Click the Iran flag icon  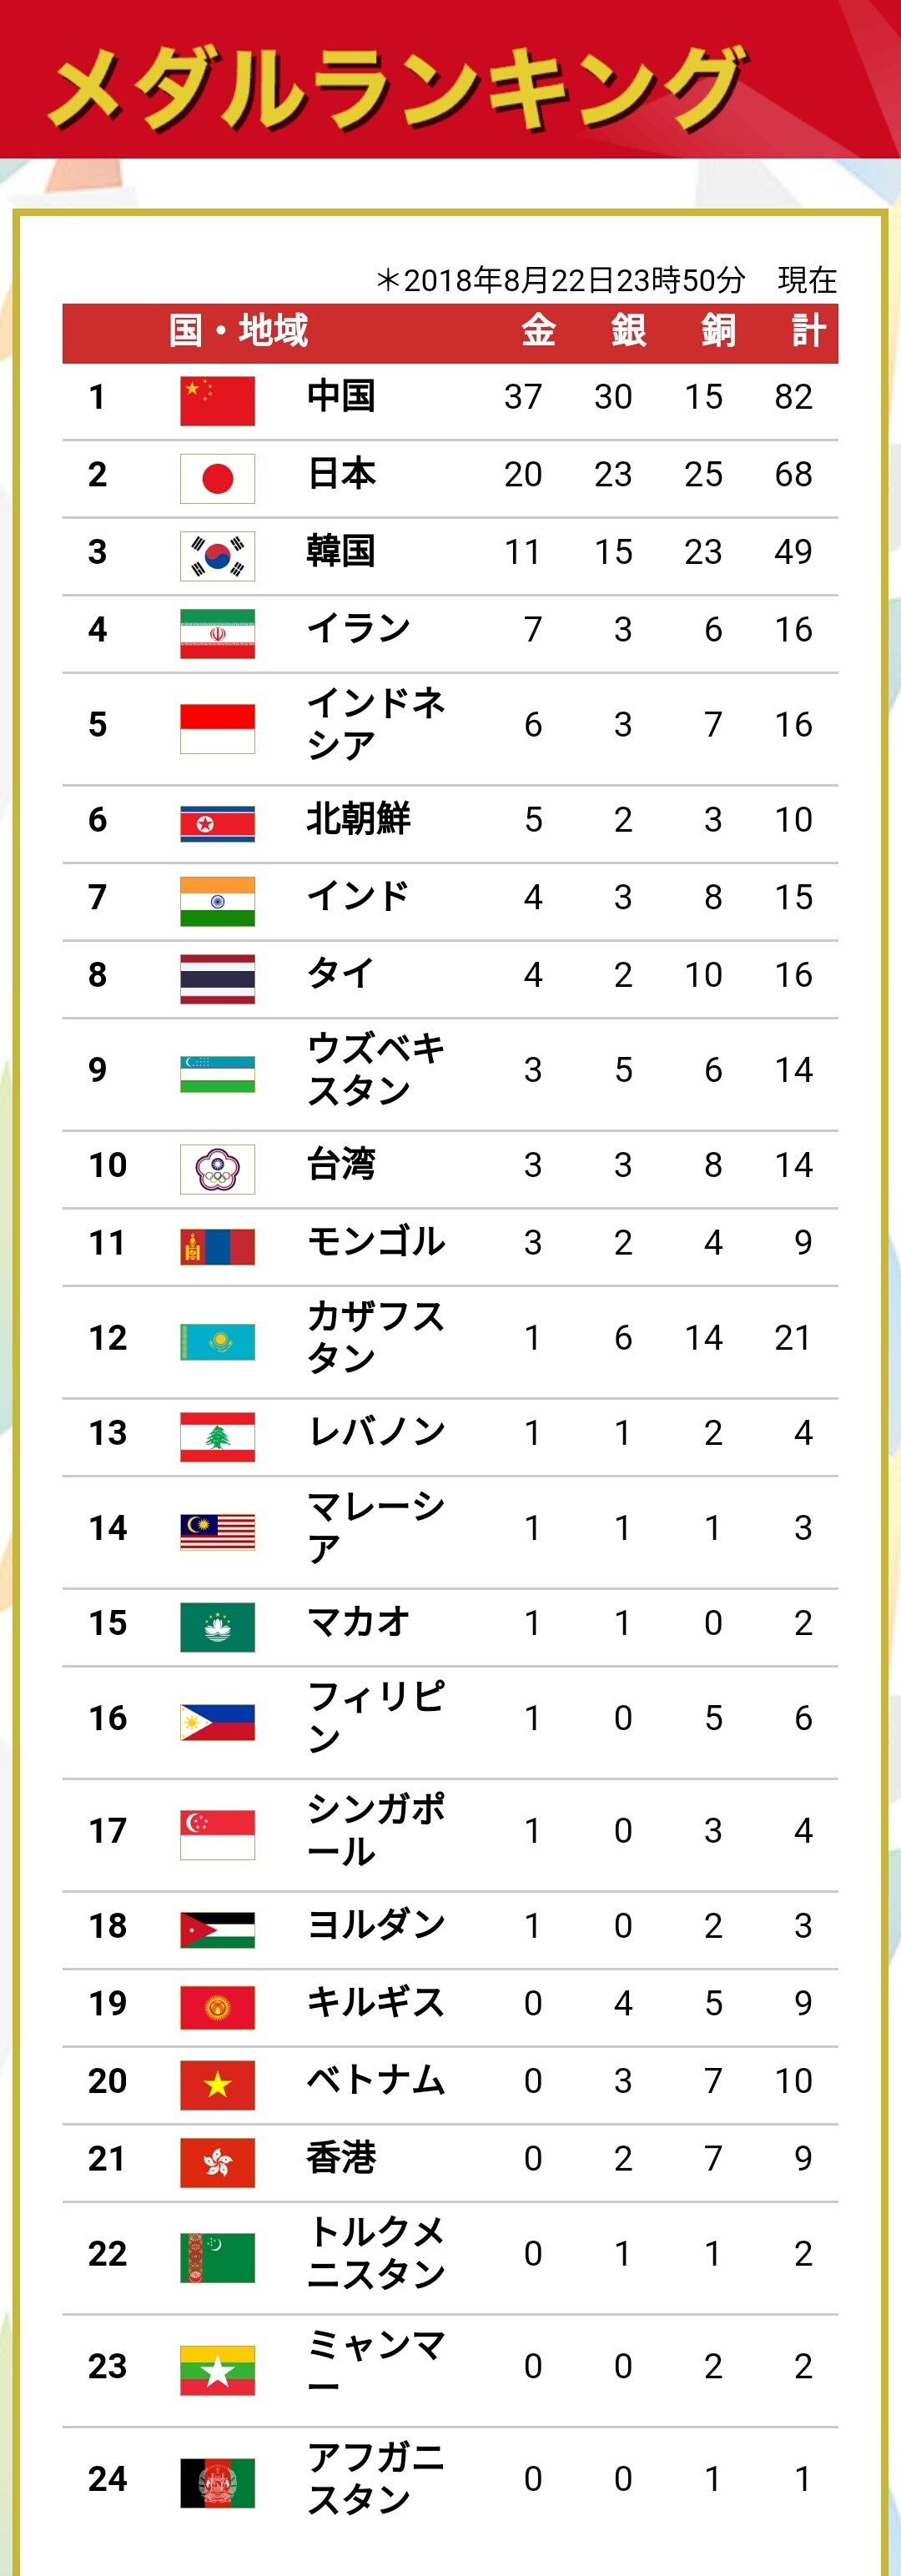(x=217, y=634)
